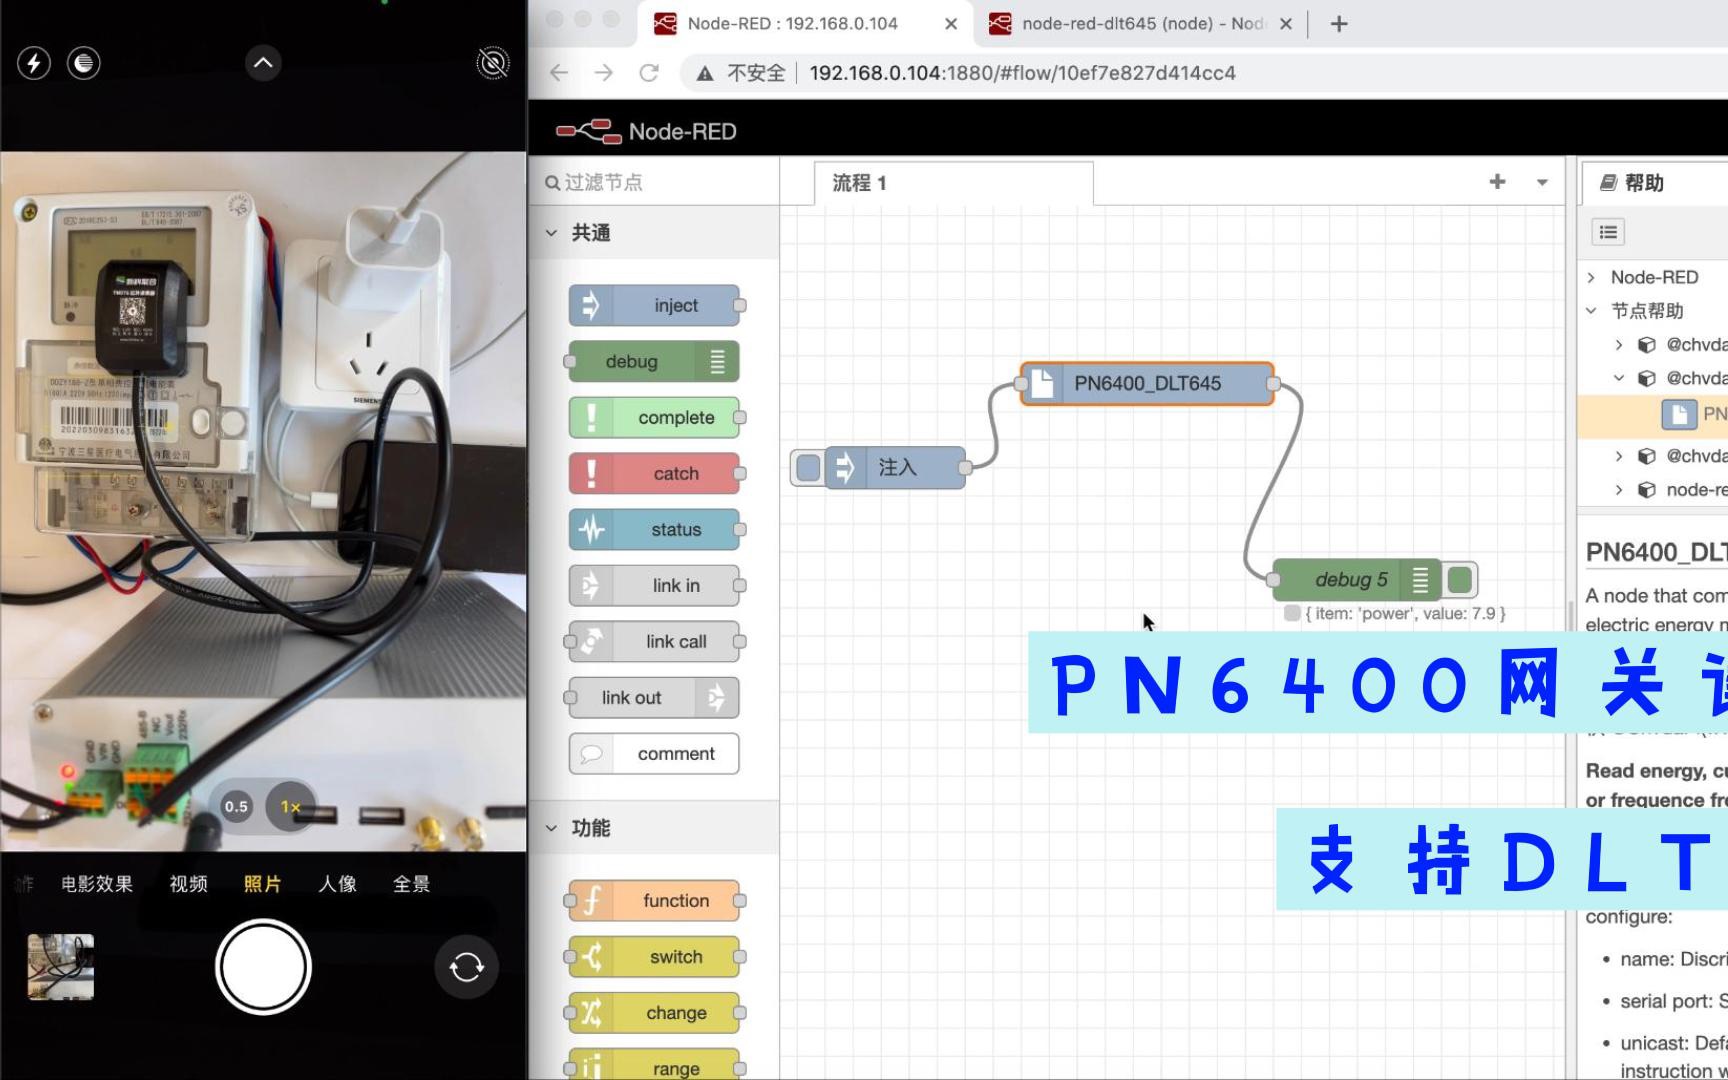Screen dimensions: 1728x1080
Task: Select the debug palette node
Action: [x=655, y=362]
